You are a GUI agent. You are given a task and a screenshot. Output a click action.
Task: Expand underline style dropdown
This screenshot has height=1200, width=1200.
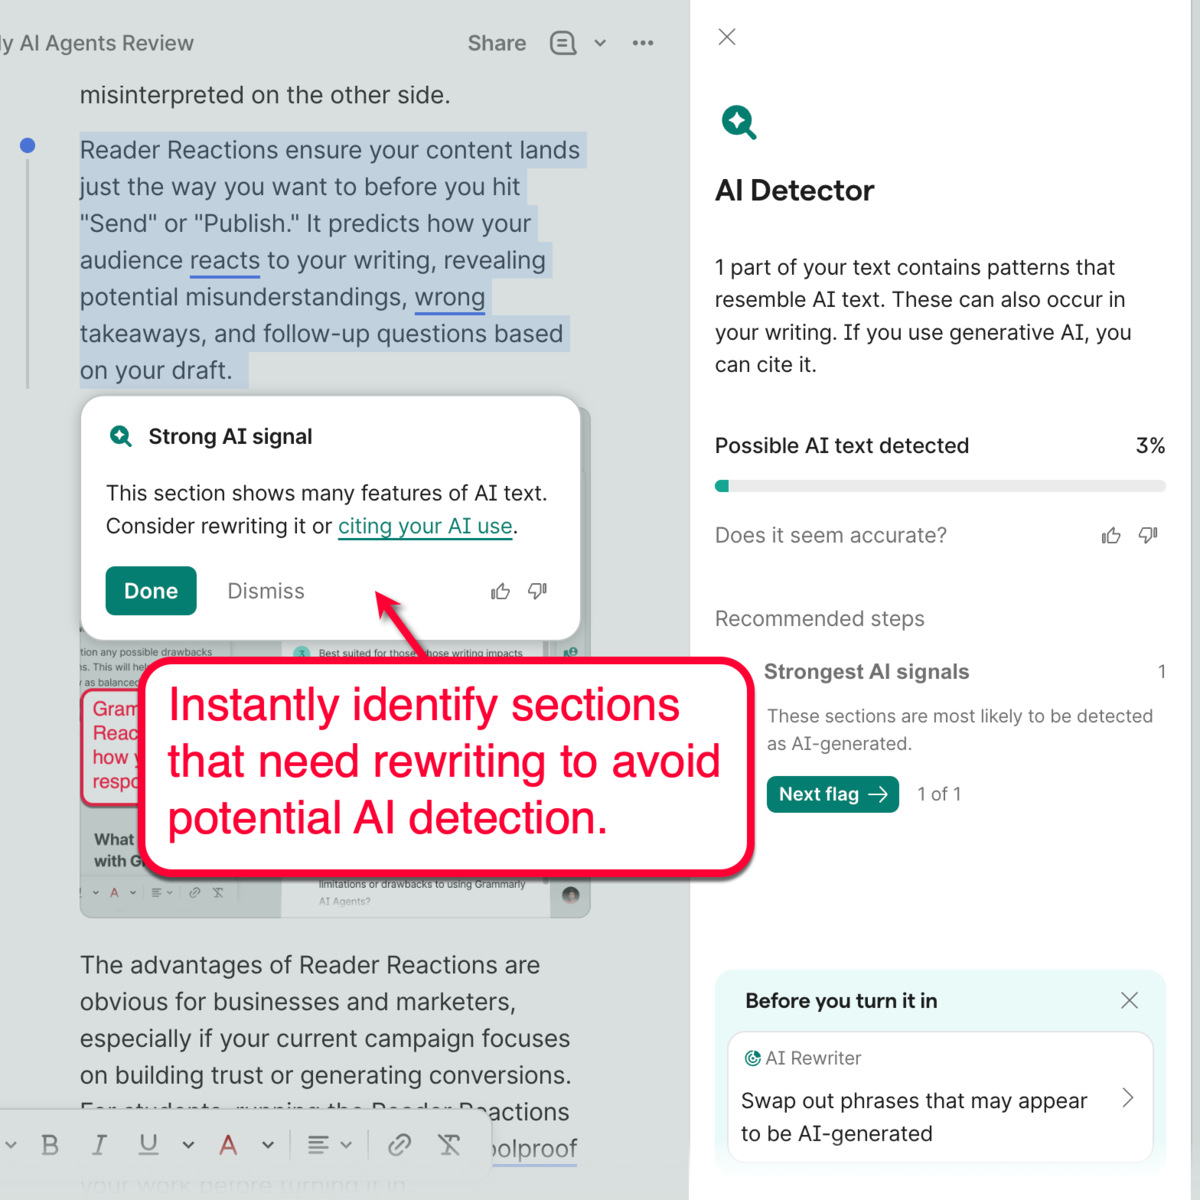pyautogui.click(x=188, y=1145)
